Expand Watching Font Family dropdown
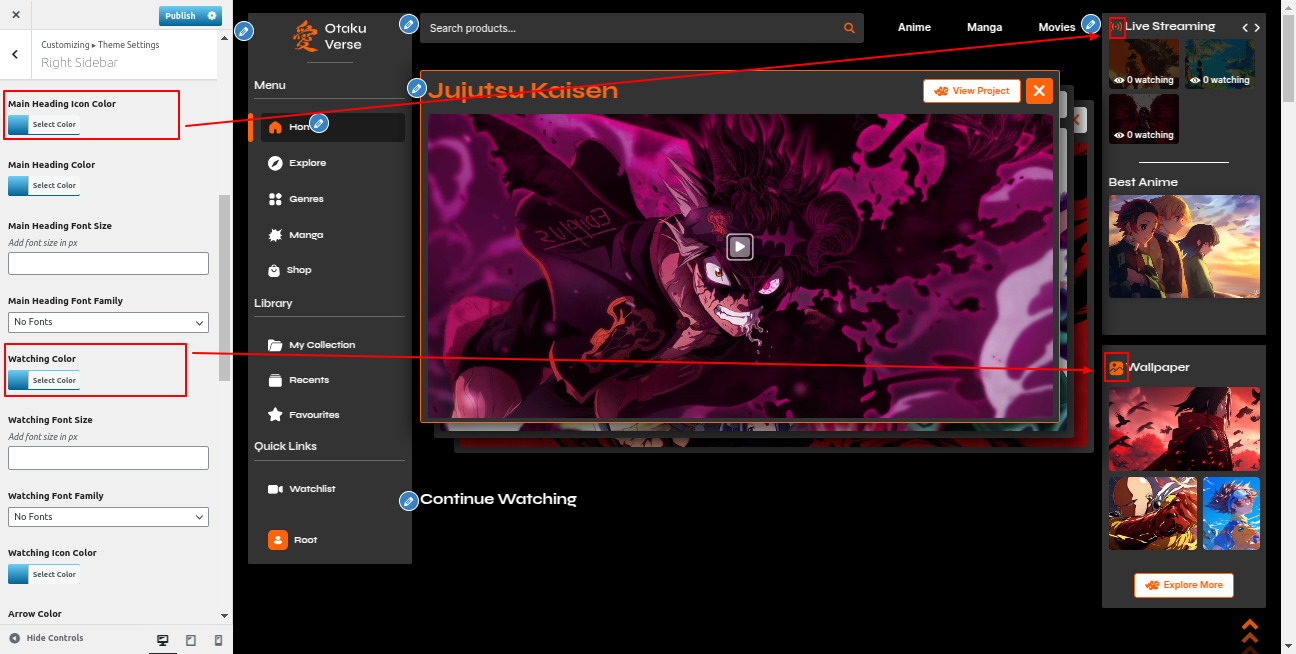The image size is (1296, 654). click(108, 517)
